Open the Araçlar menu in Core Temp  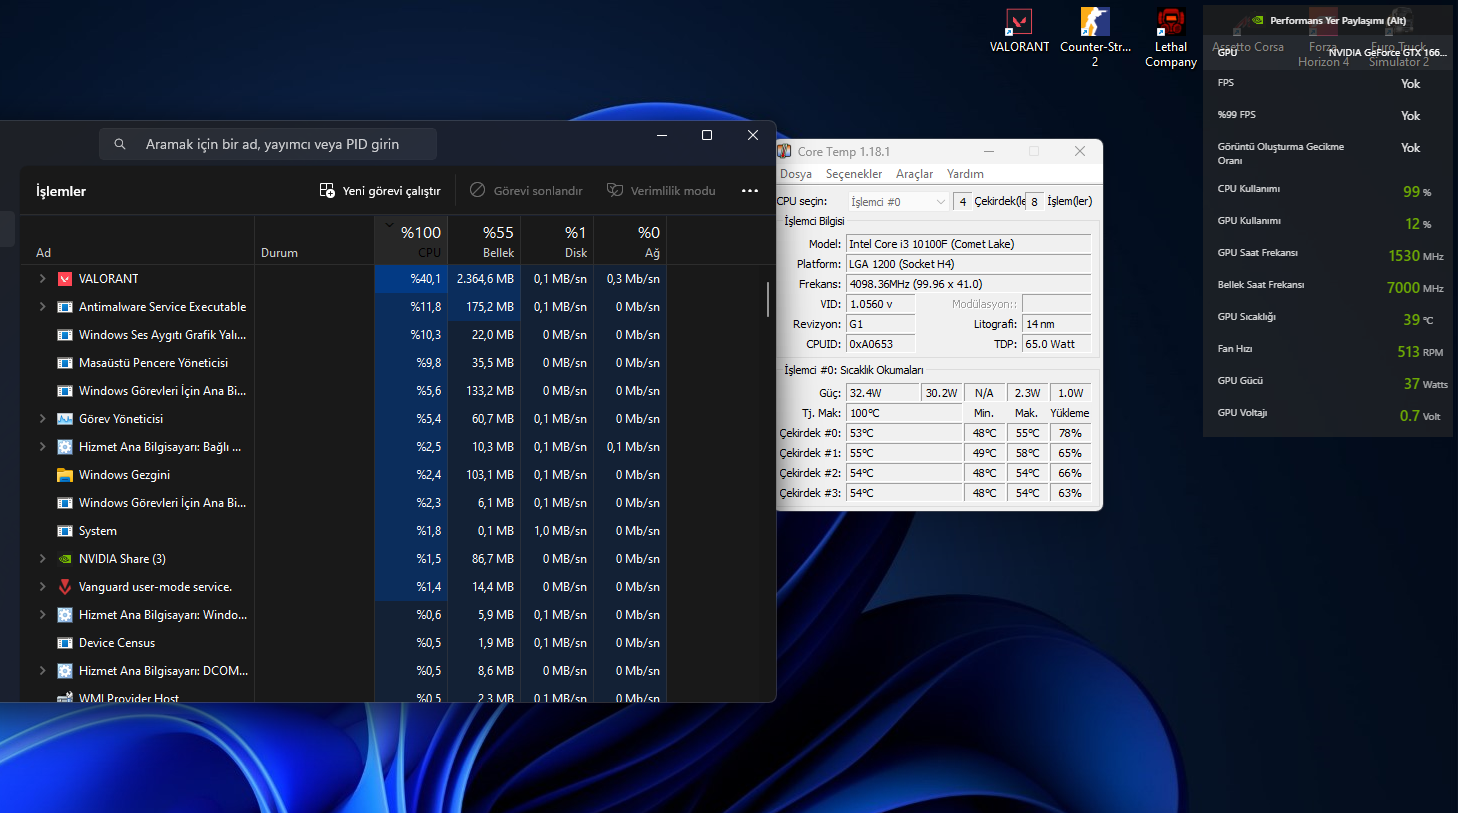coord(914,174)
